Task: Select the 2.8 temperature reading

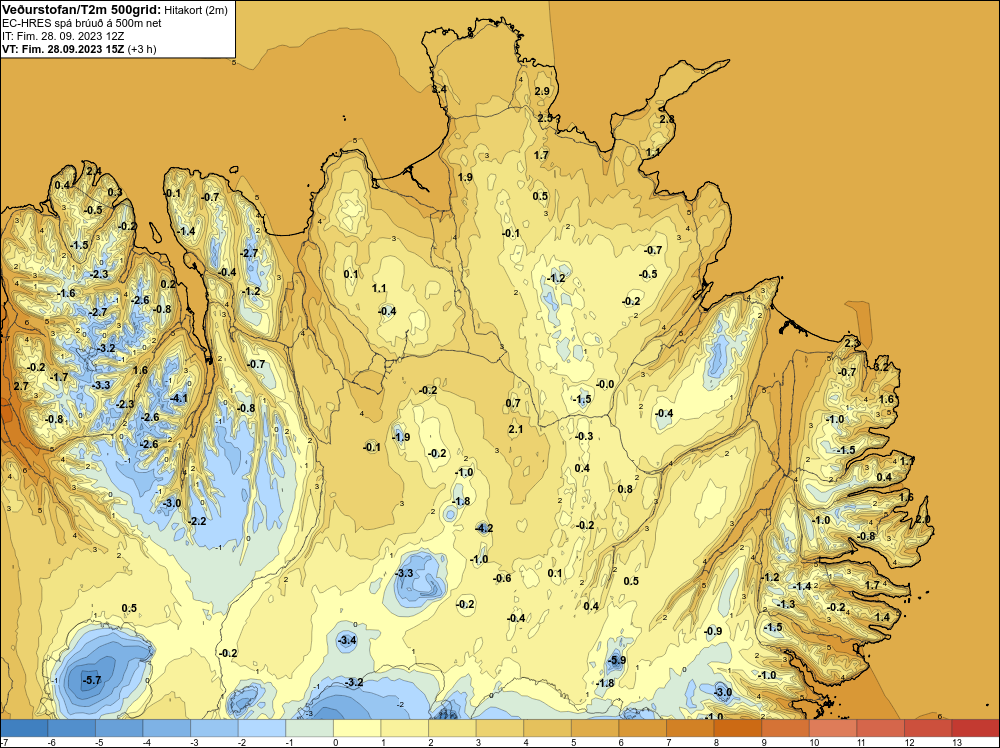Action: click(x=667, y=119)
